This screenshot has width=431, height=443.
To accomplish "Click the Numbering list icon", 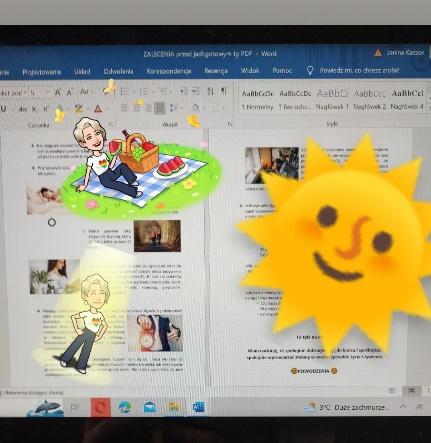I will tap(144, 91).
